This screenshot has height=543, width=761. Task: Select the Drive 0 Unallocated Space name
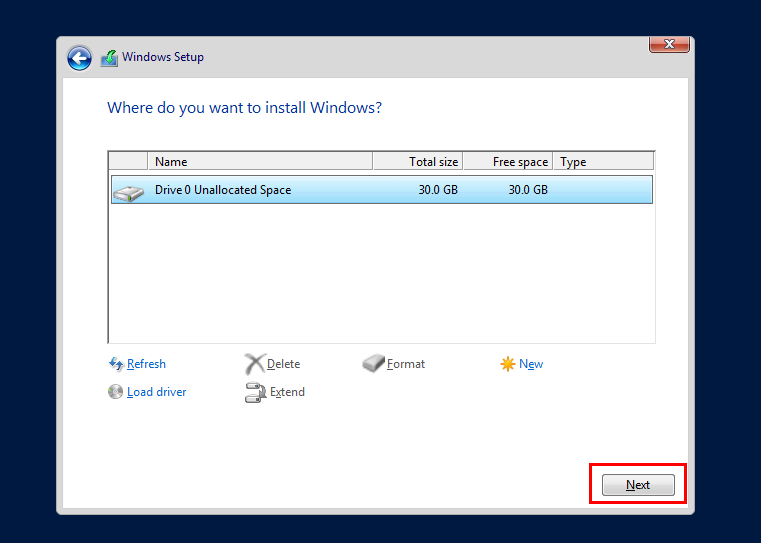[223, 190]
